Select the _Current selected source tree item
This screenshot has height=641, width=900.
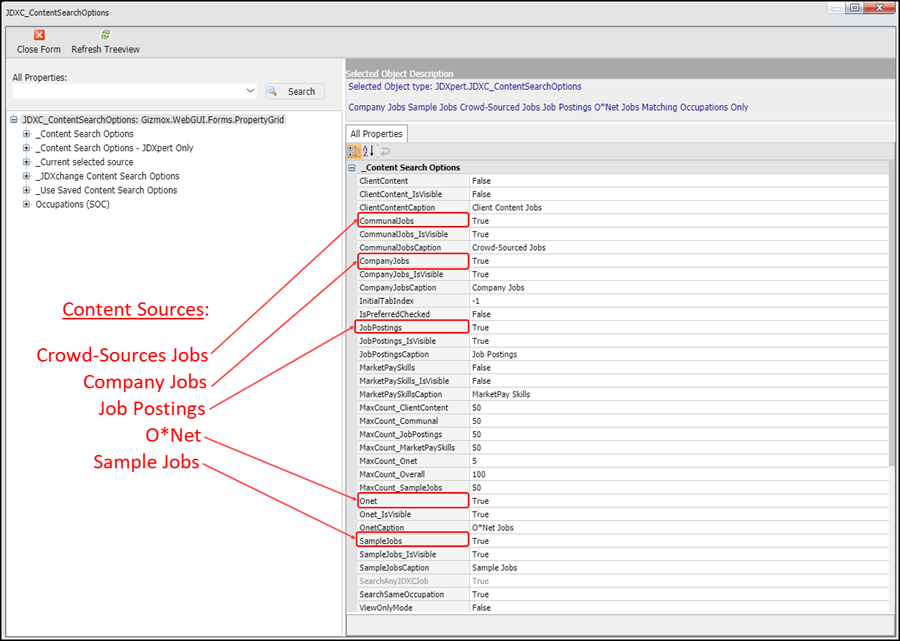84,162
